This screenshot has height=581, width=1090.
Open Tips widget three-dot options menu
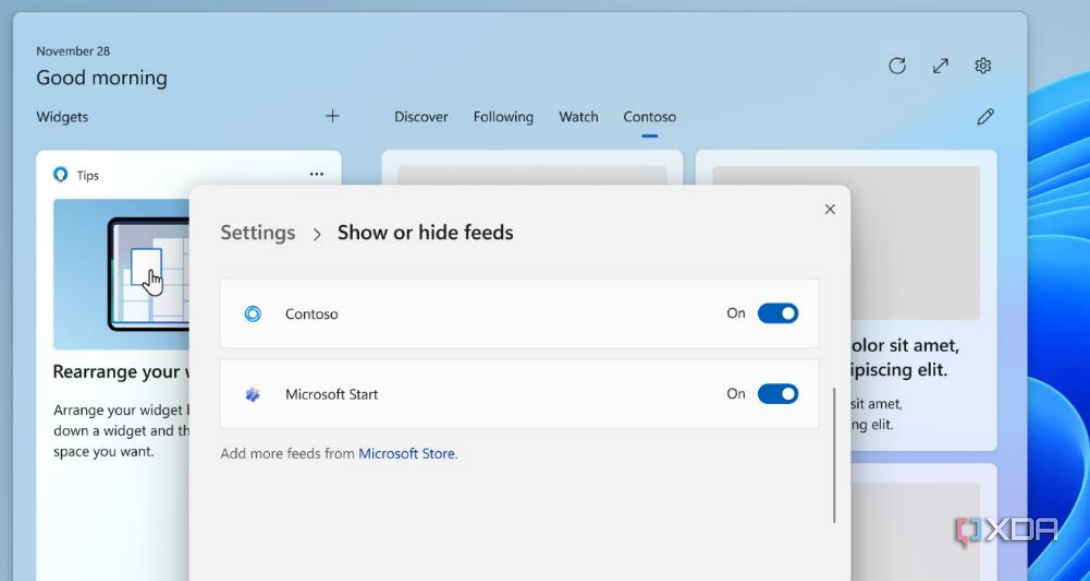(316, 174)
